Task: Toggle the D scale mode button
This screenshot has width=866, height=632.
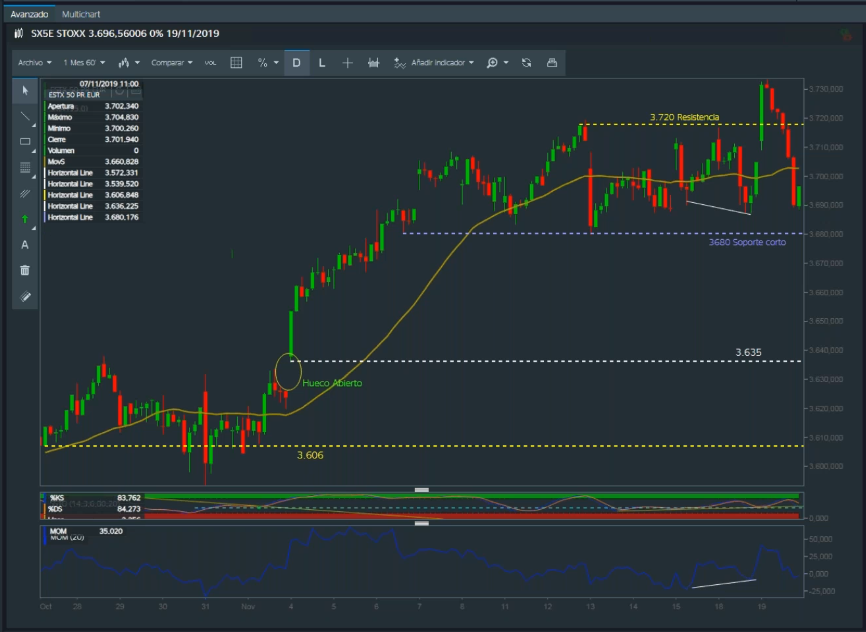Action: 296,62
